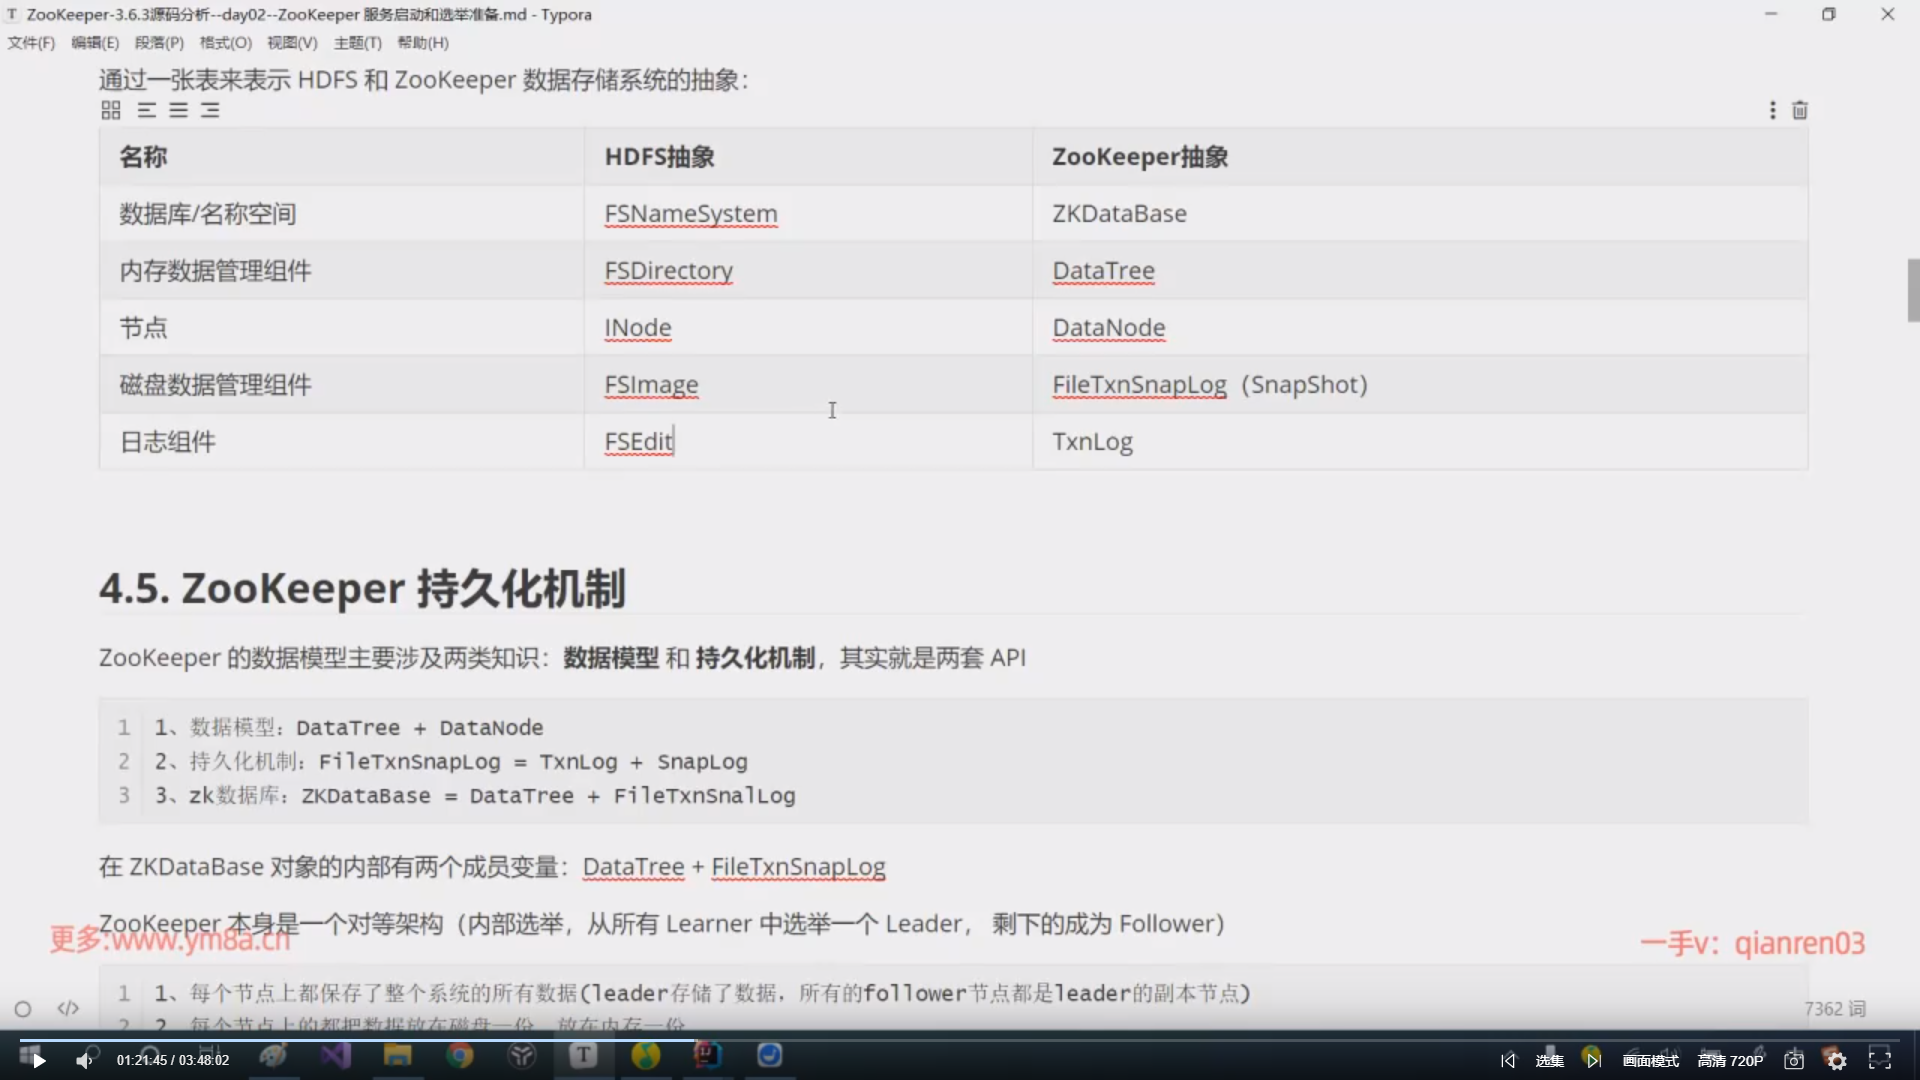The image size is (1920, 1080).
Task: Skip to next video episode
Action: click(1593, 1060)
